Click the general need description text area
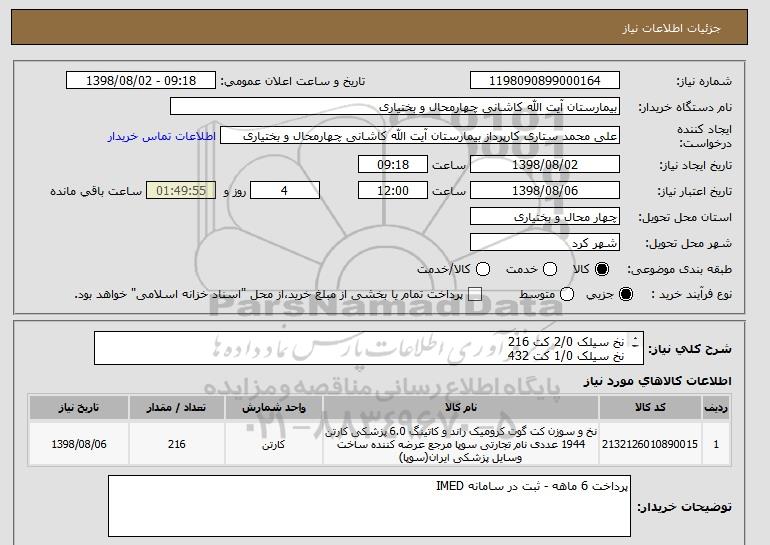This screenshot has width=770, height=545. (x=369, y=348)
